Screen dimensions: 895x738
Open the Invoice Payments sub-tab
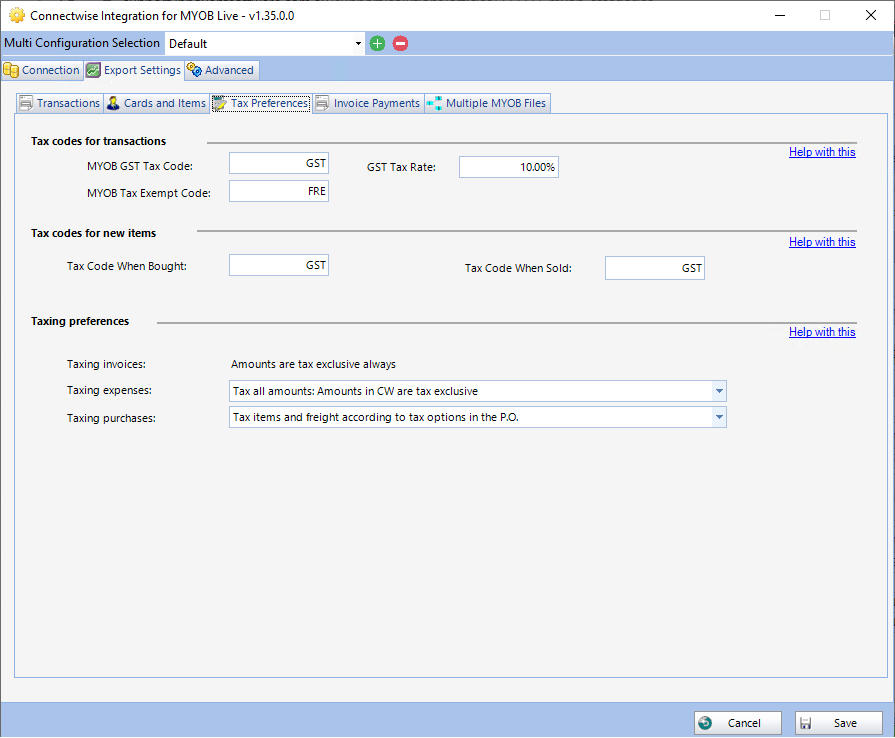click(x=369, y=103)
